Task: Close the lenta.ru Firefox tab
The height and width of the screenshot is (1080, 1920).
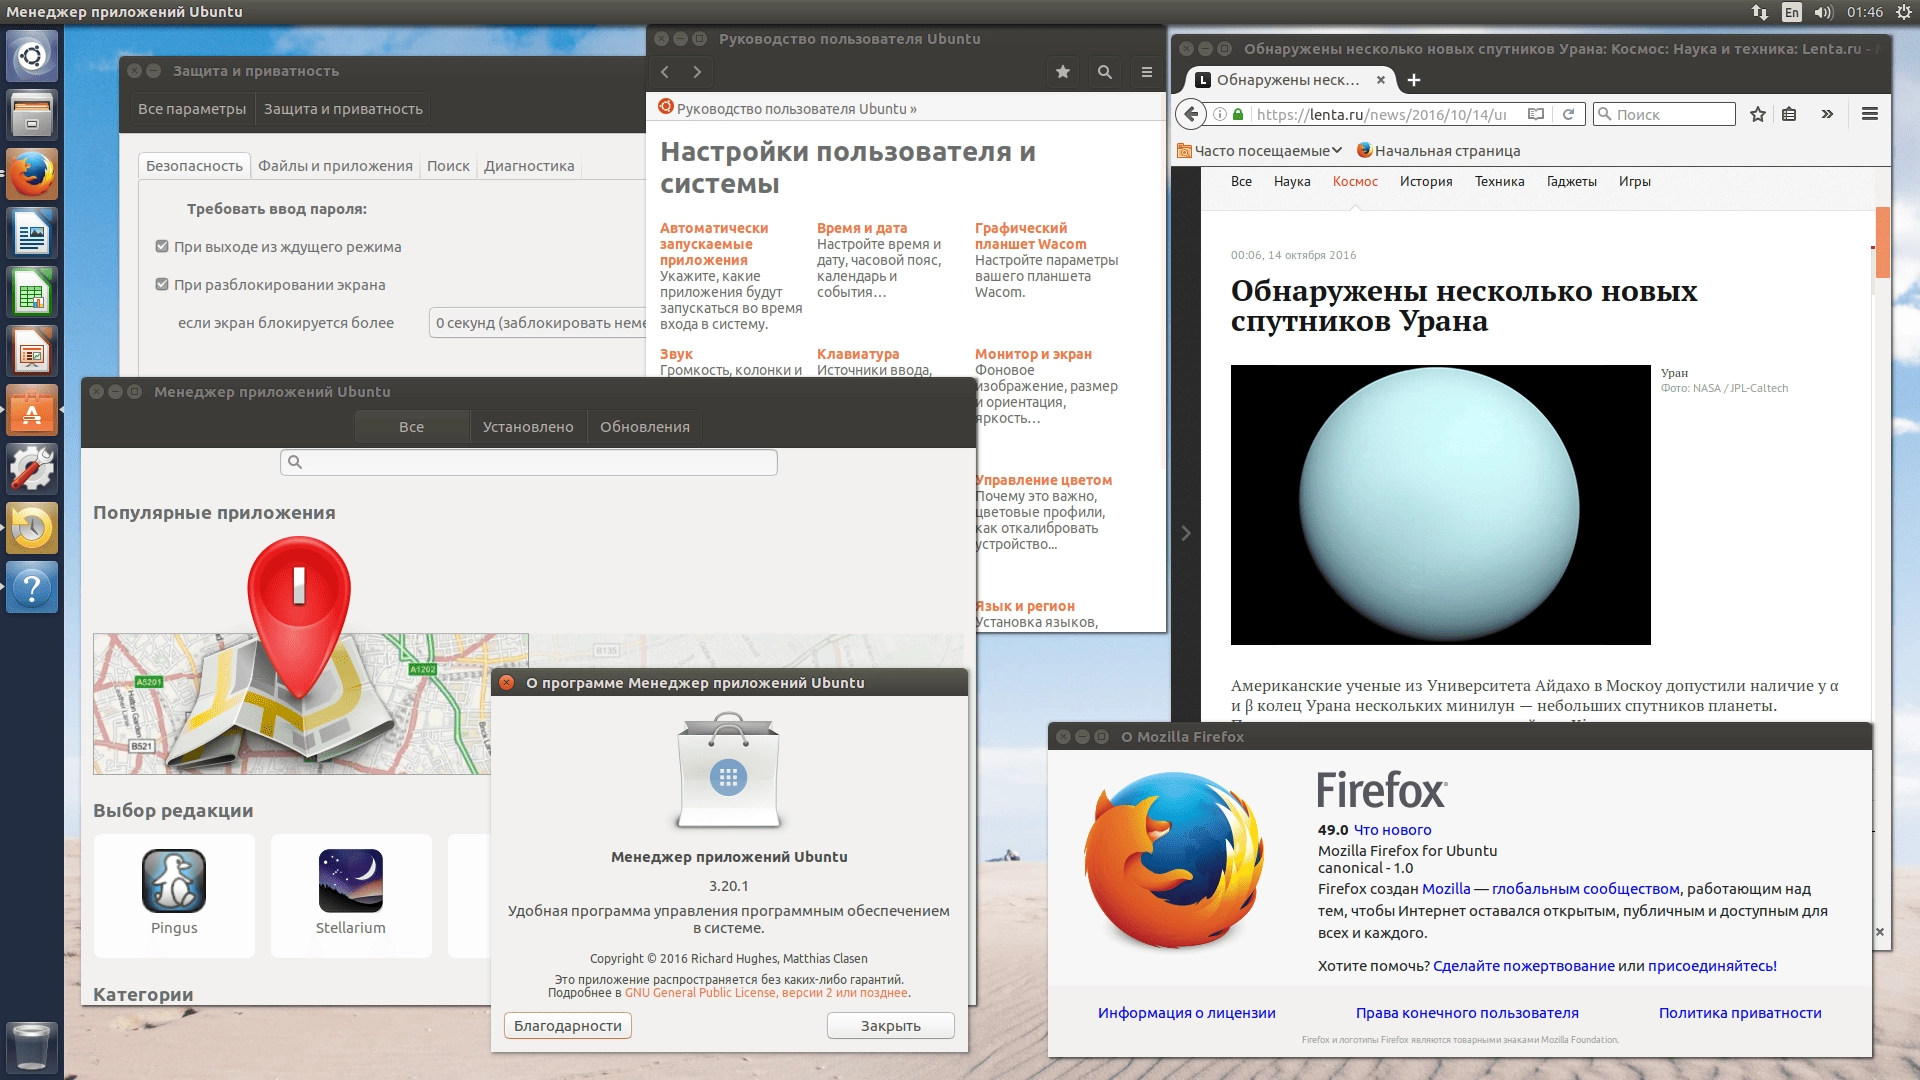Action: pos(1381,80)
